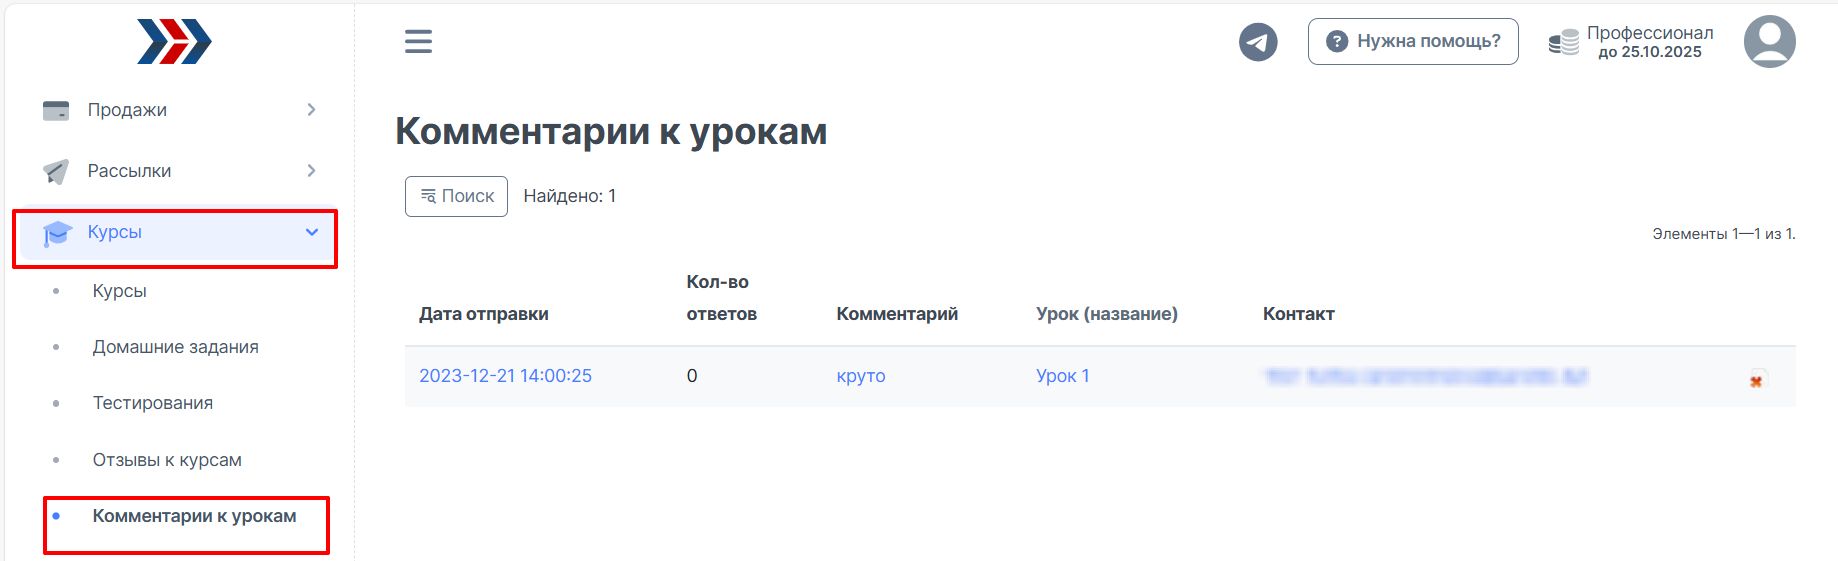Click the graduation cap icon for 'Курсы'
This screenshot has height=561, width=1838.
pos(57,233)
